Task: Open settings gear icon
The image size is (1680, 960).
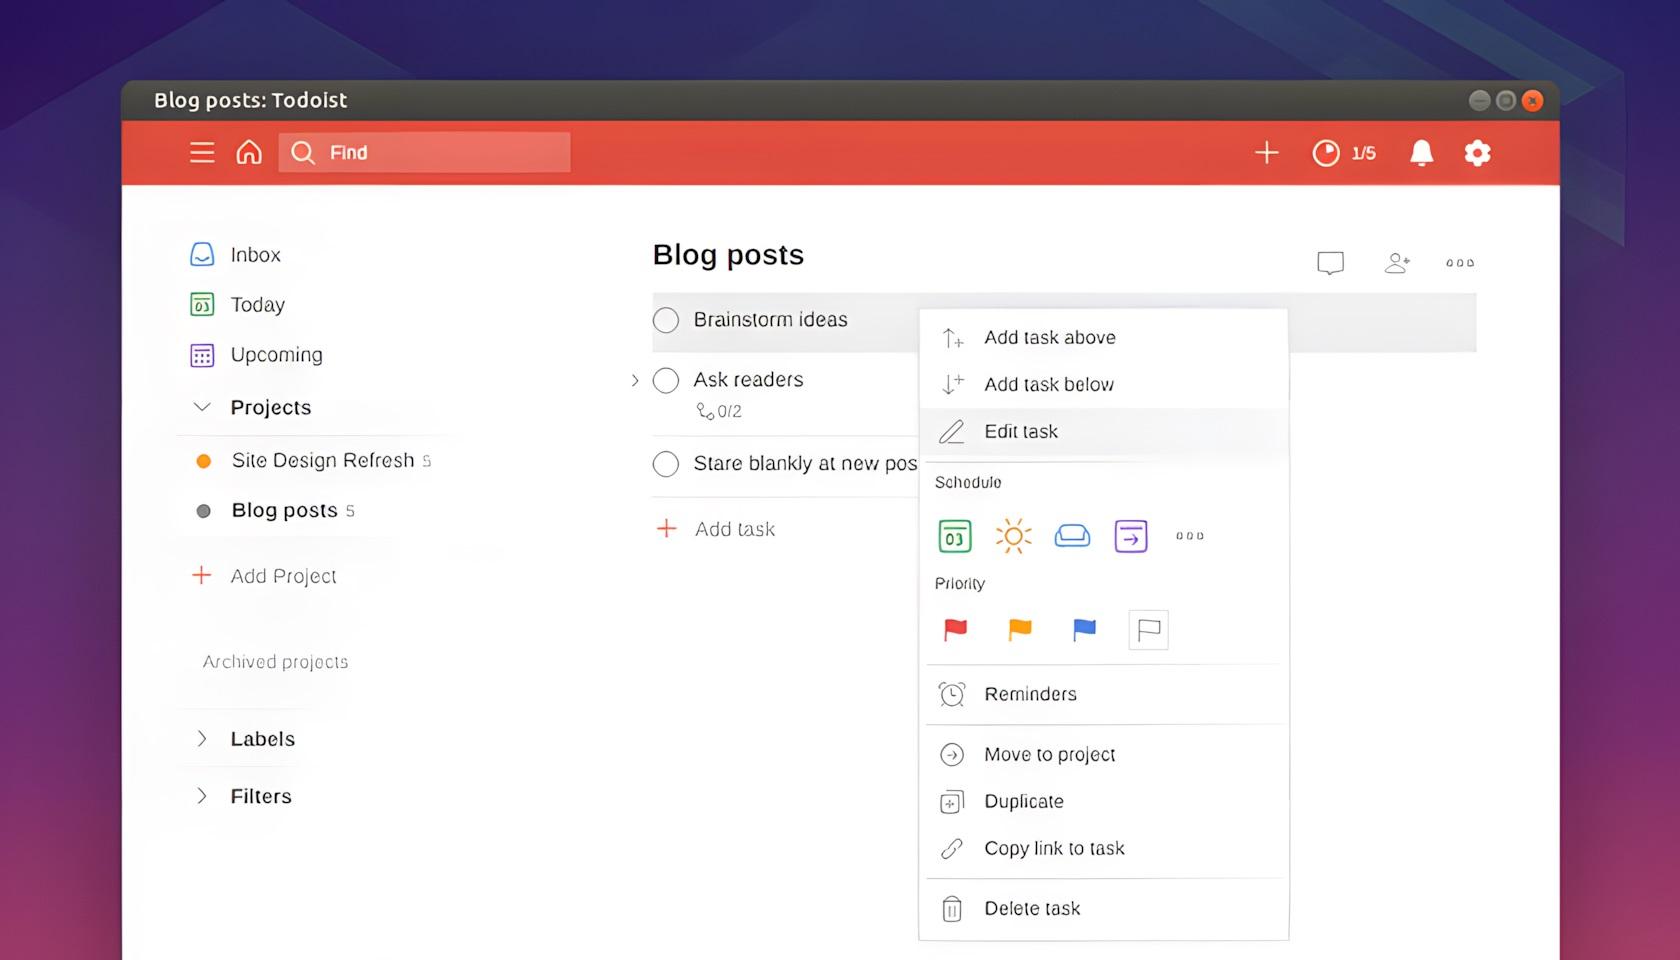Action: (1477, 153)
